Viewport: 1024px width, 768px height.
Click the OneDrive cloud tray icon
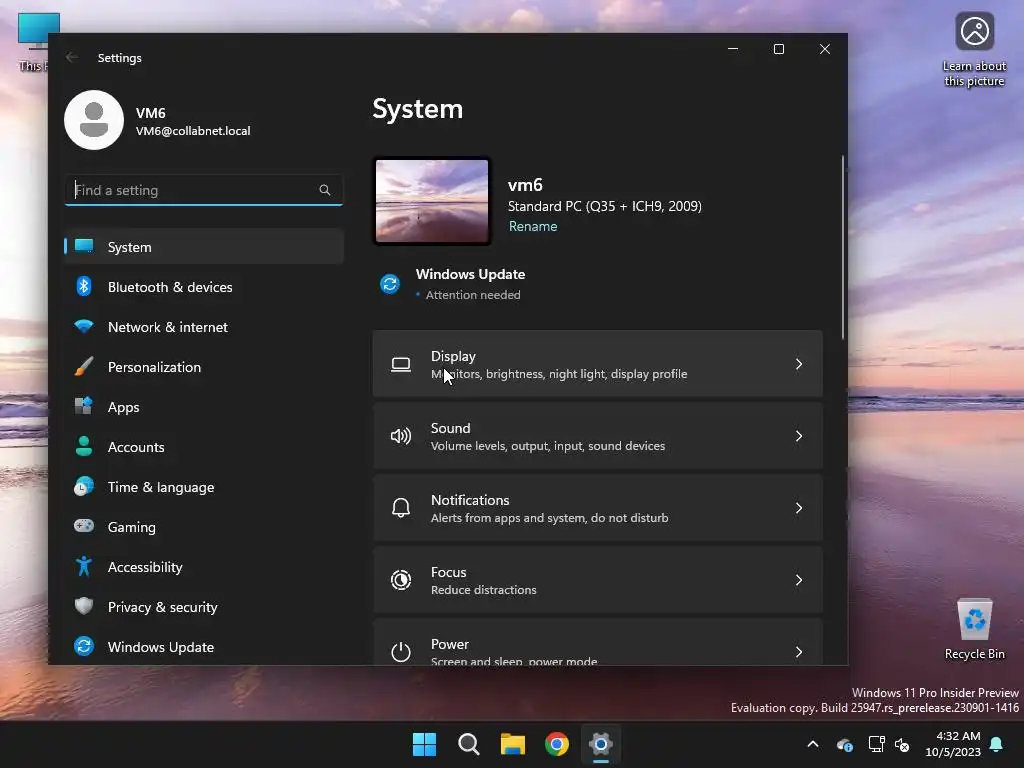(x=844, y=744)
